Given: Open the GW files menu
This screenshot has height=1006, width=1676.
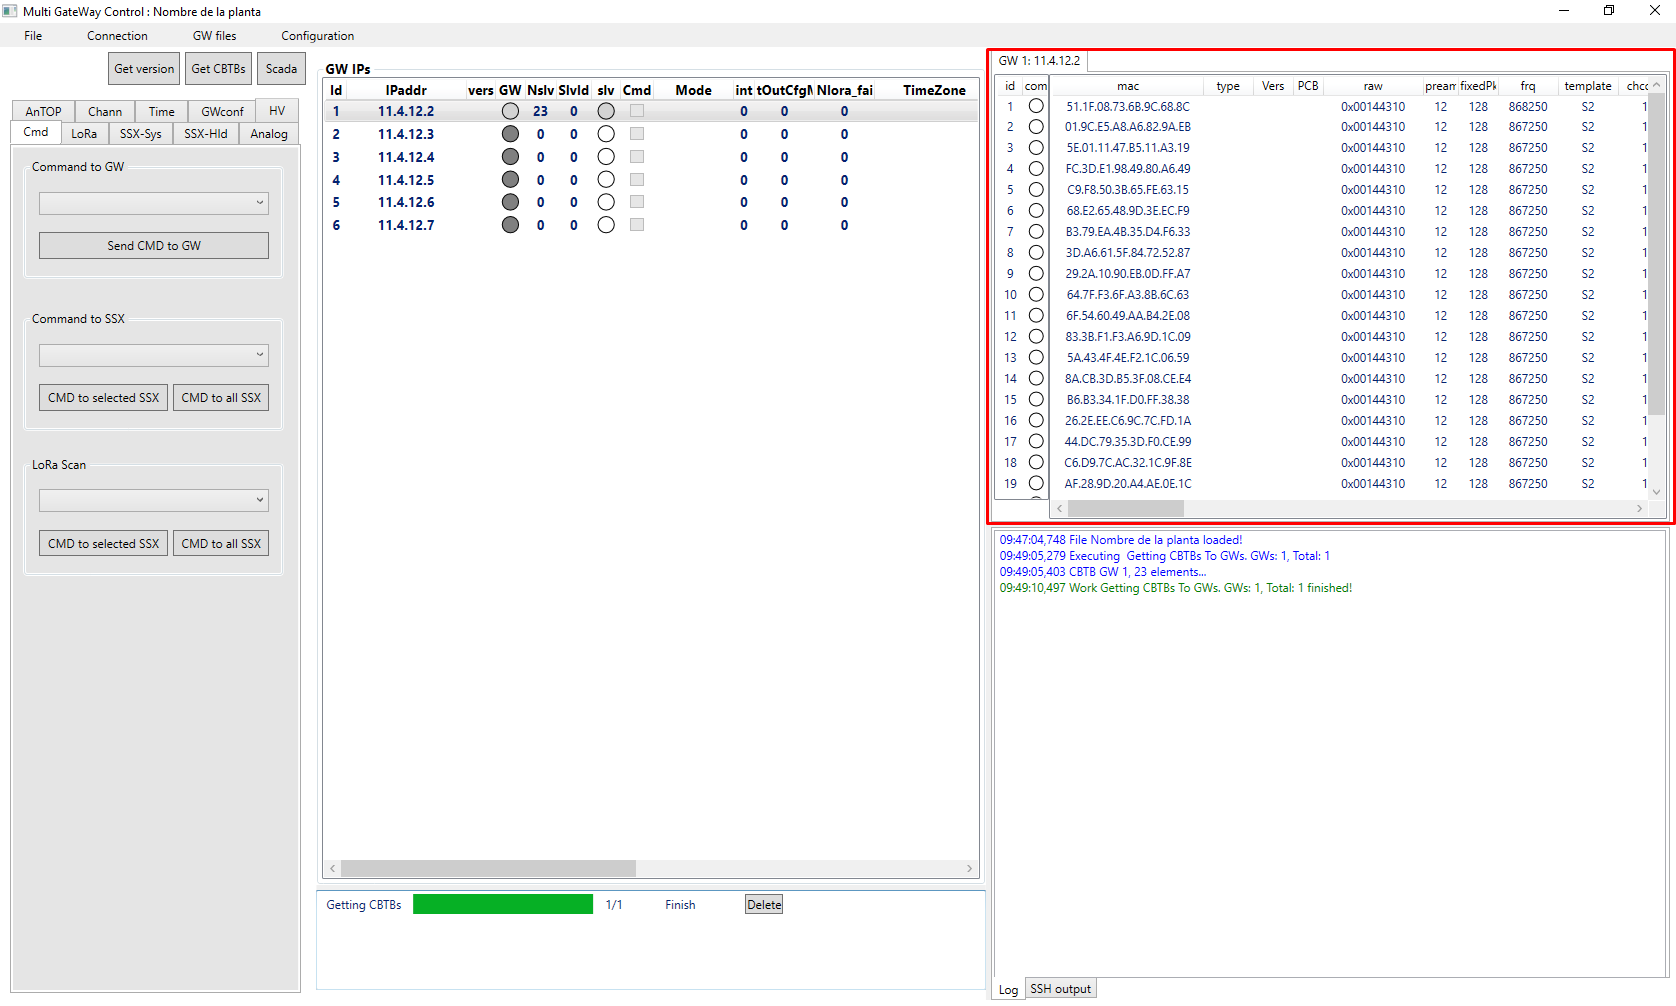Looking at the screenshot, I should tap(214, 35).
